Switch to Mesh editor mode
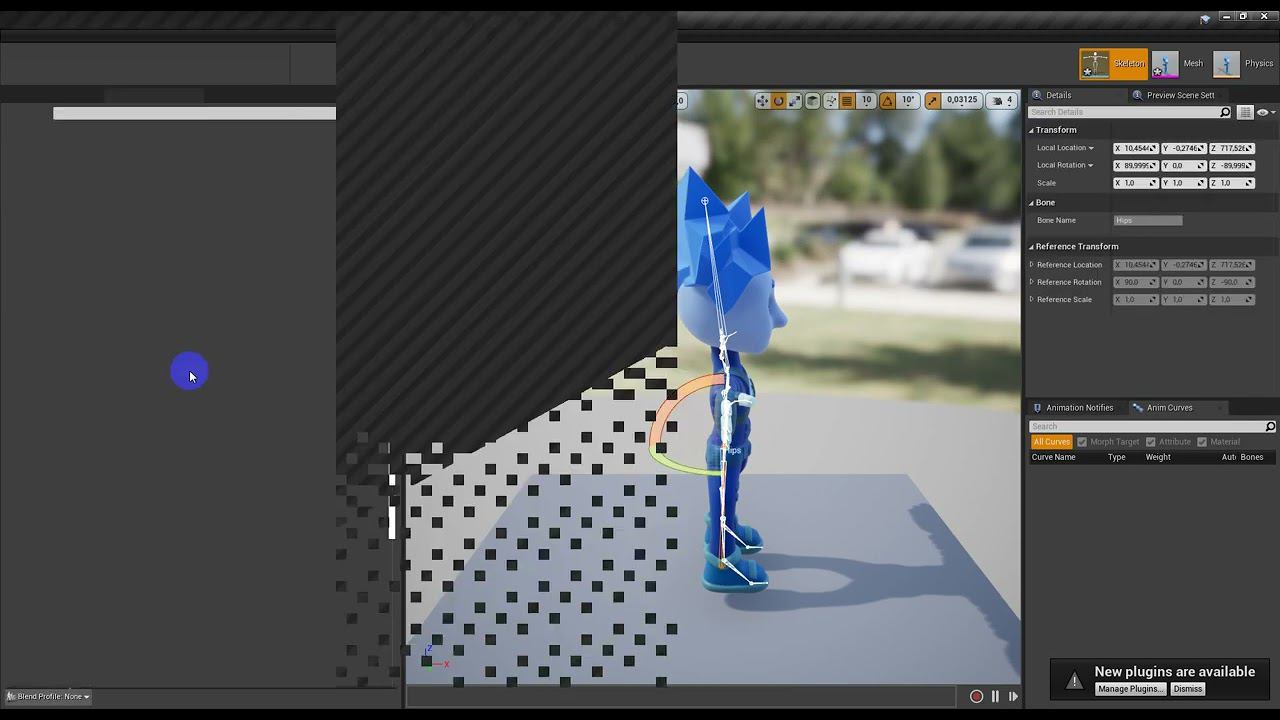 (1178, 64)
